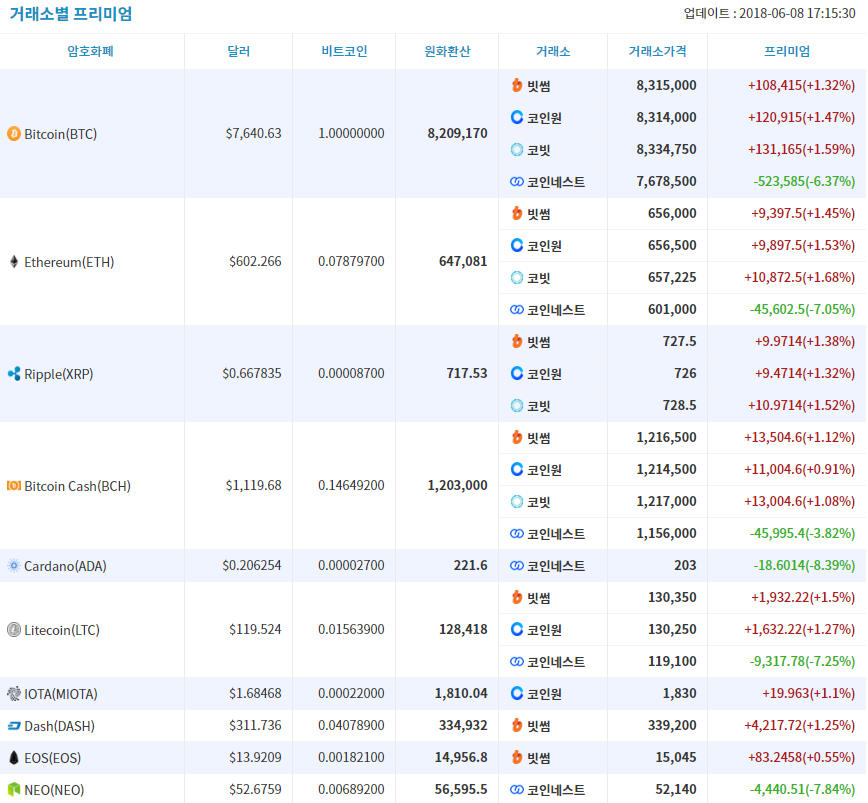The height and width of the screenshot is (803, 868).
Task: Select the NEO(NEO) name
Action: point(54,790)
